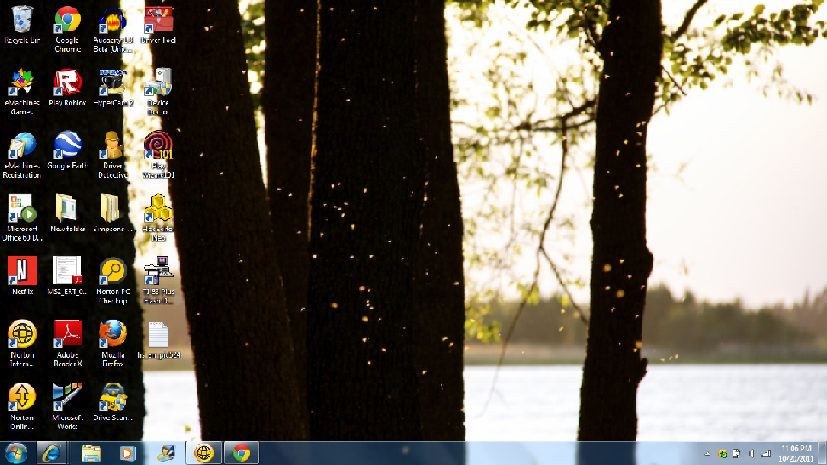Viewport: 827px width, 465px height.
Task: Open the Google Earth desktop shortcut
Action: (67, 146)
